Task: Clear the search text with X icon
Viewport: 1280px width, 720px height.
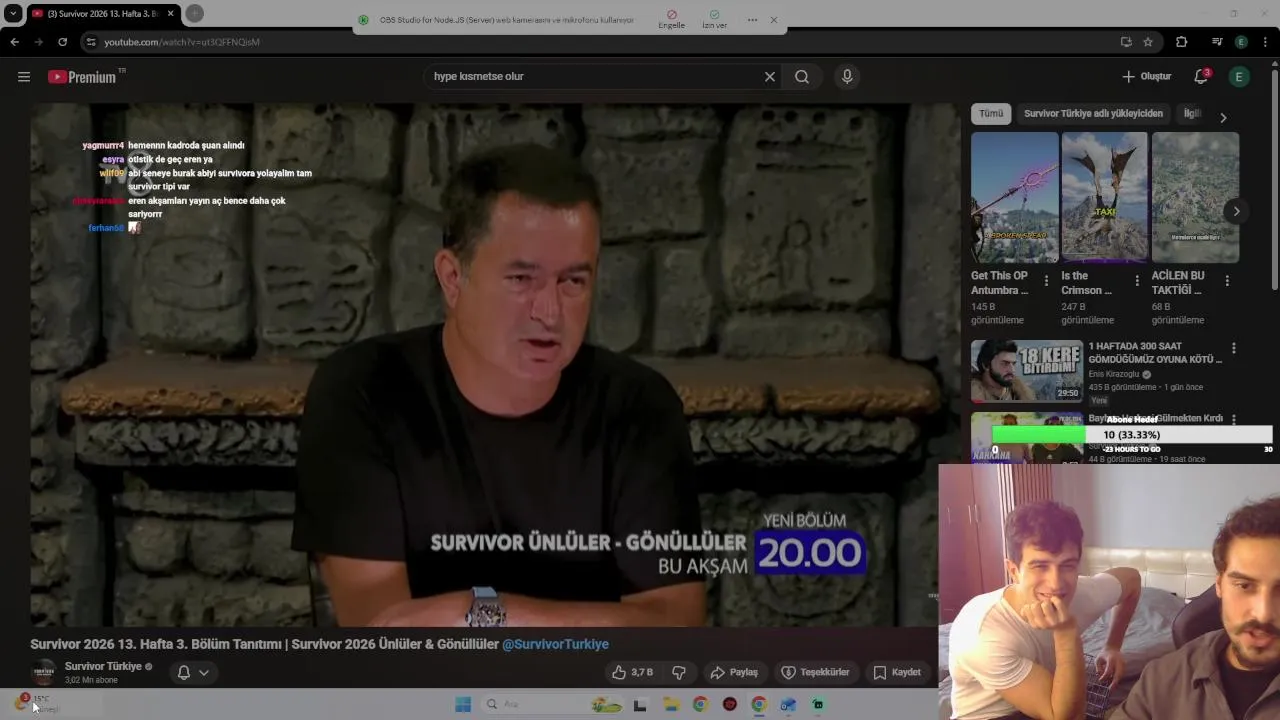Action: pos(770,77)
